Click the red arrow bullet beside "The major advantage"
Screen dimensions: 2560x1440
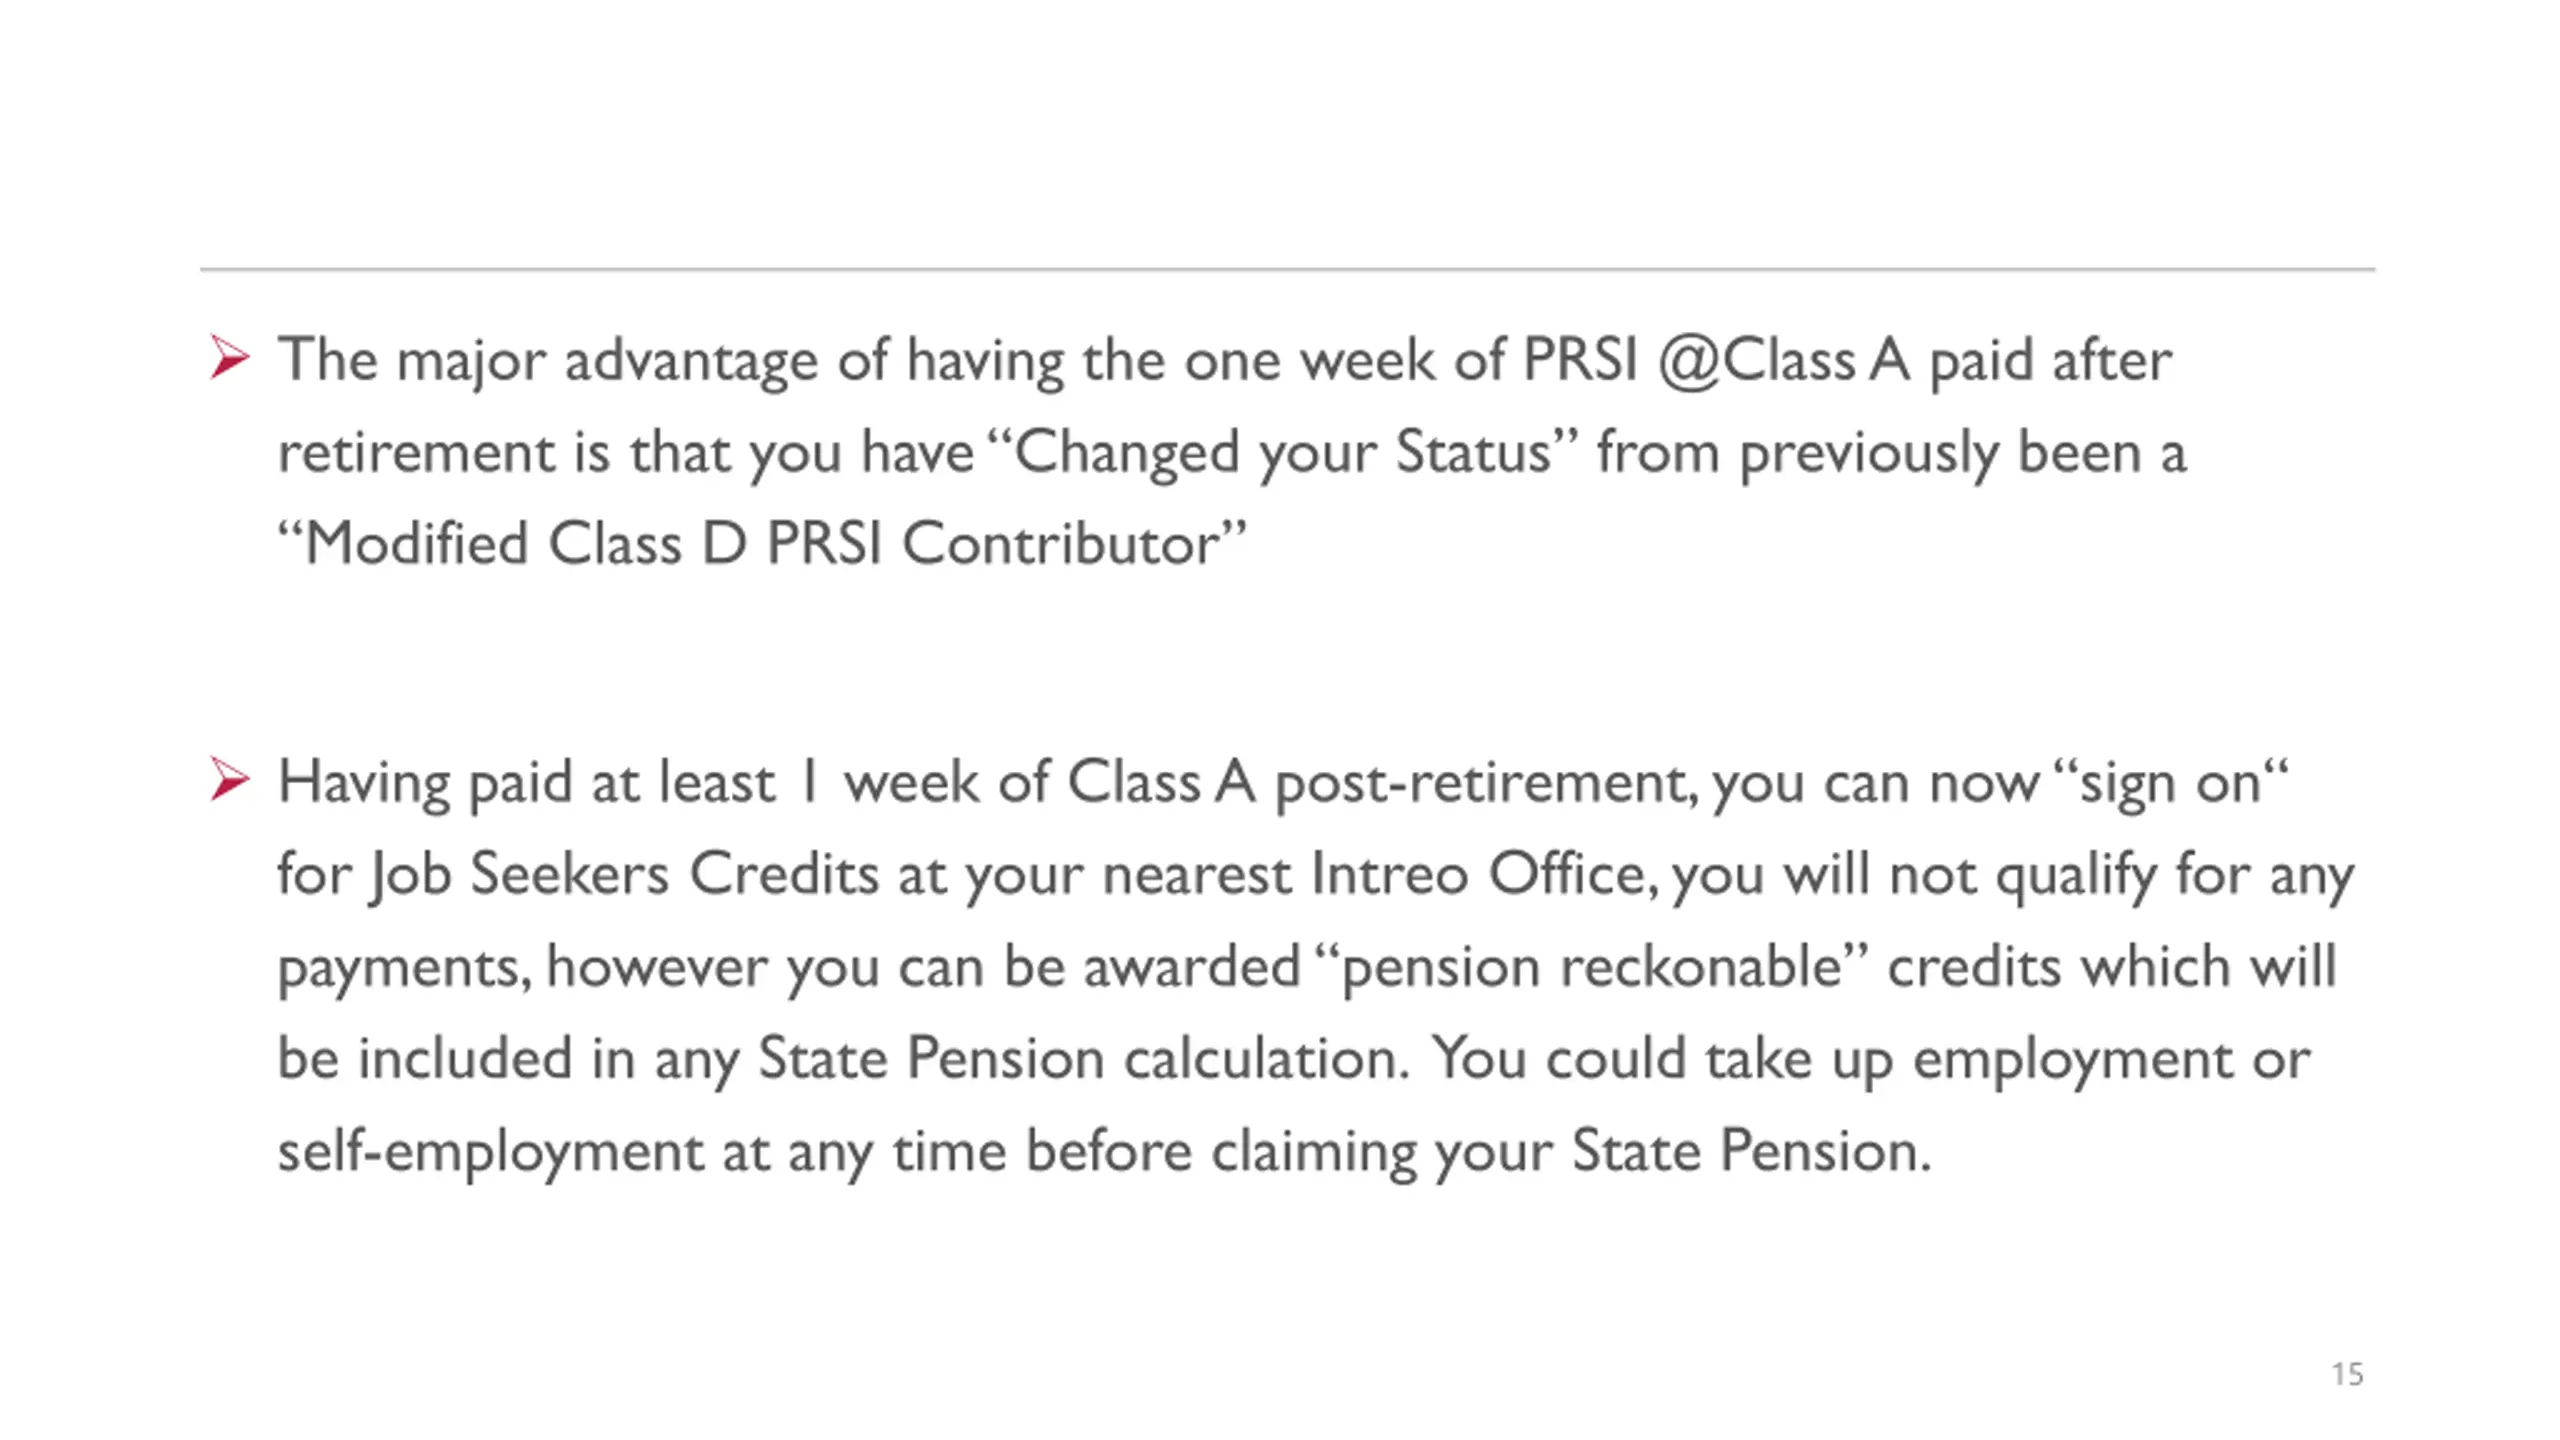tap(229, 358)
